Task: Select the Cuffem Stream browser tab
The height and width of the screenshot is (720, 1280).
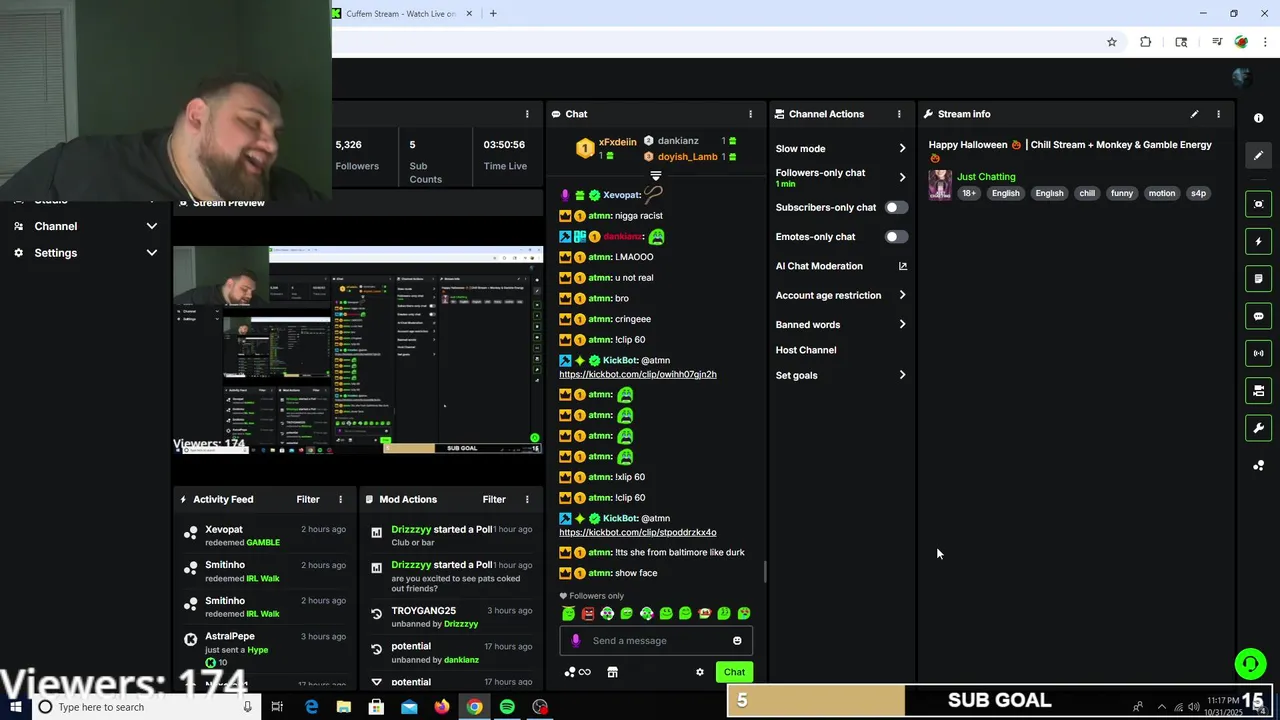Action: [x=400, y=14]
